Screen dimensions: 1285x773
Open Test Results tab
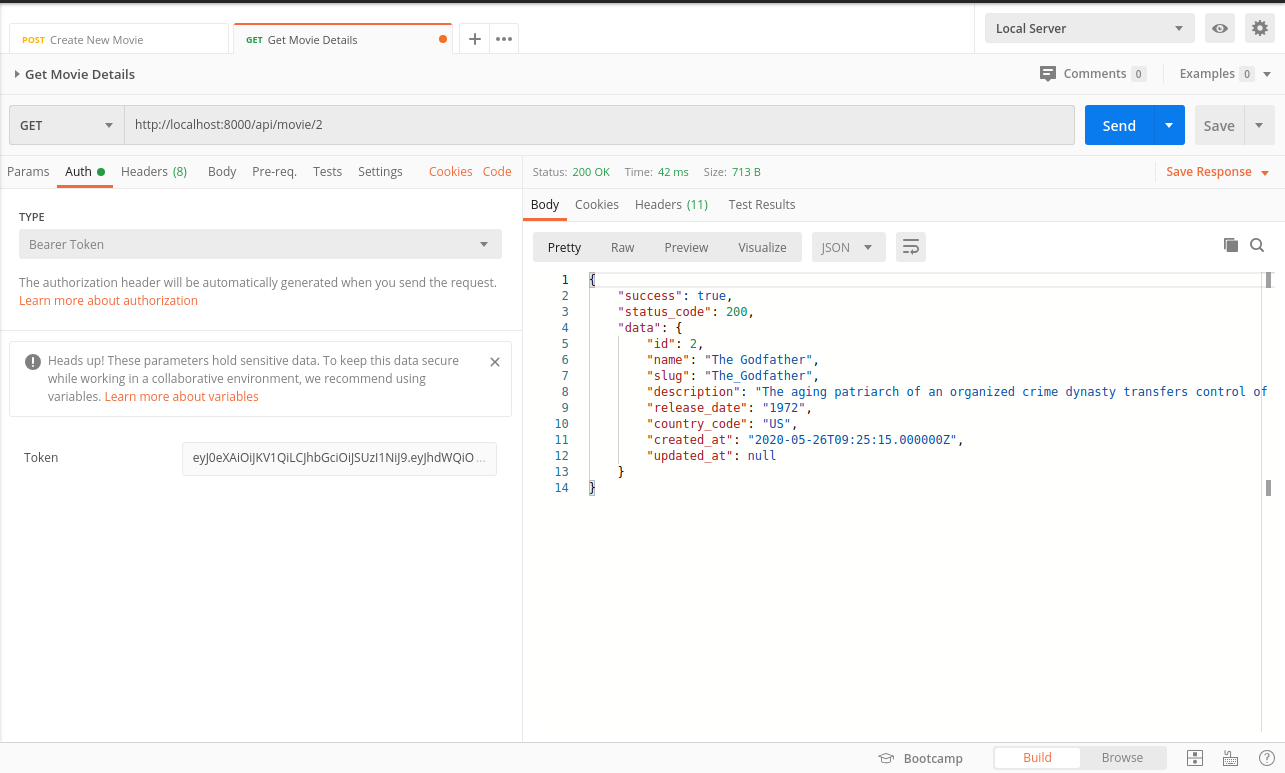click(762, 204)
